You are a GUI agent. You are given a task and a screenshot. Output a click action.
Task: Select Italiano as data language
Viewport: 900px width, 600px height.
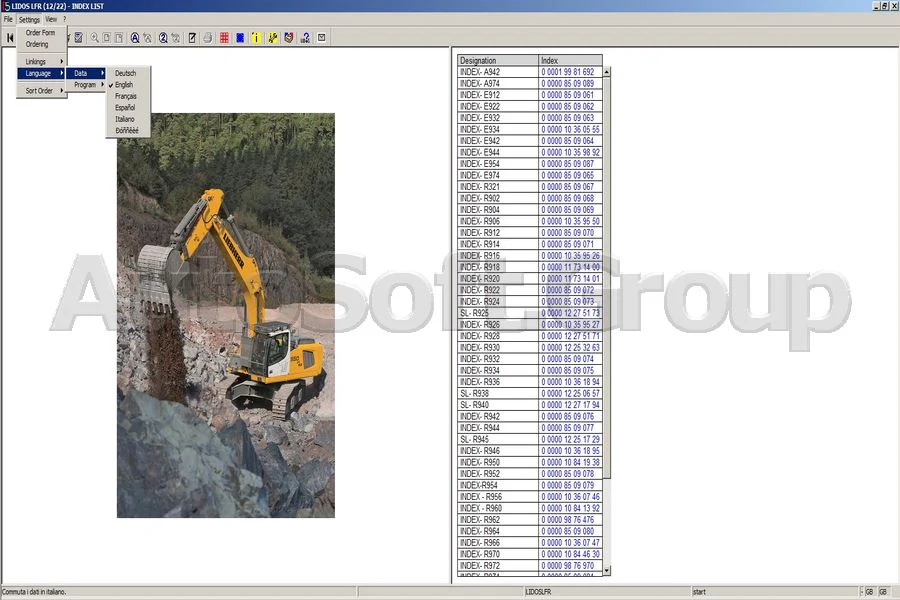(x=126, y=118)
